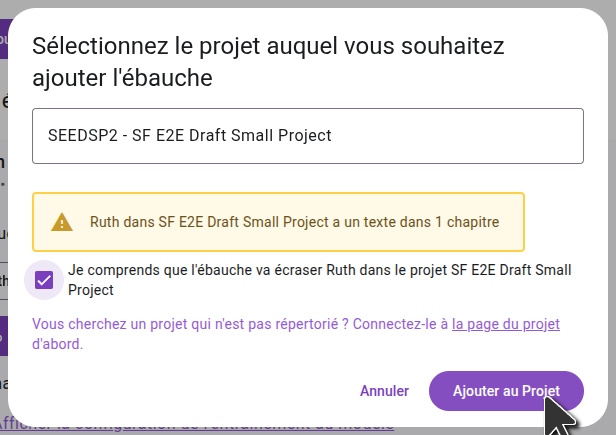The image size is (616, 435).
Task: Click the word 'Project' under the checkbox label
Action: pos(91,290)
